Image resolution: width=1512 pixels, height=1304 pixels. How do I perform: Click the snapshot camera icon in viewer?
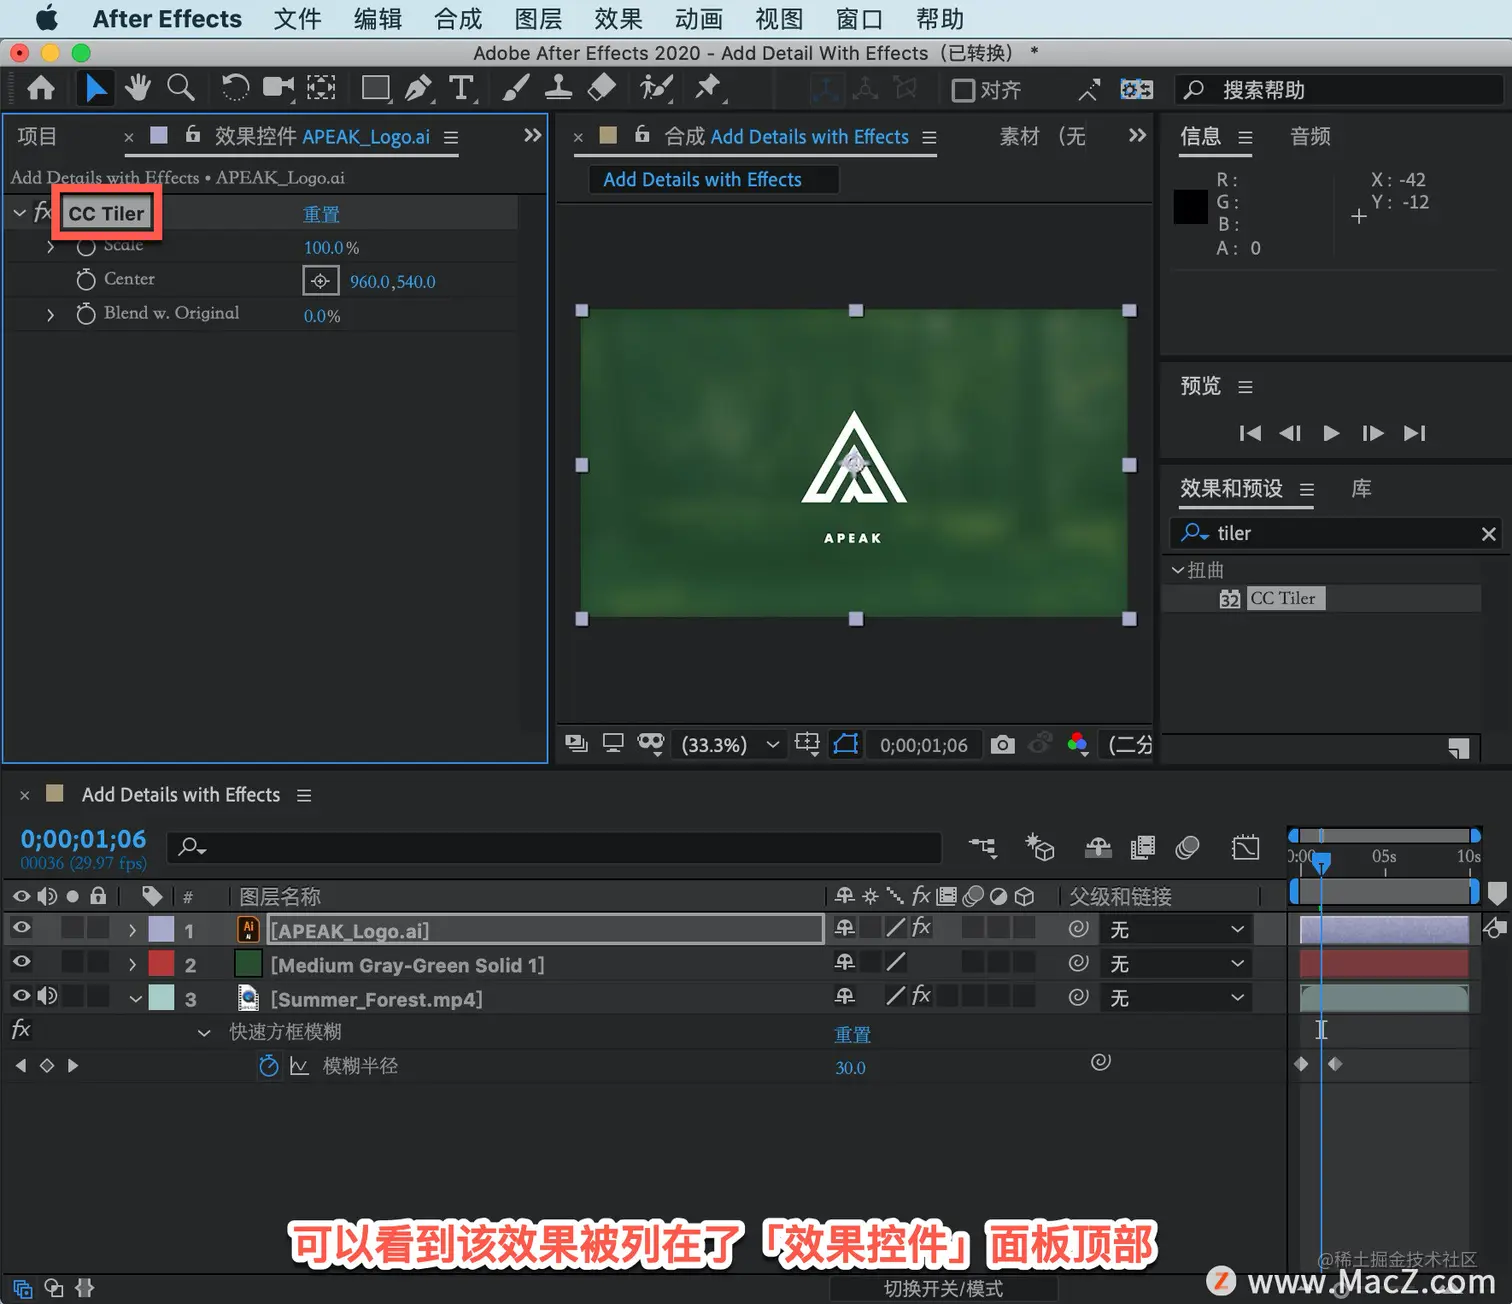1002,745
